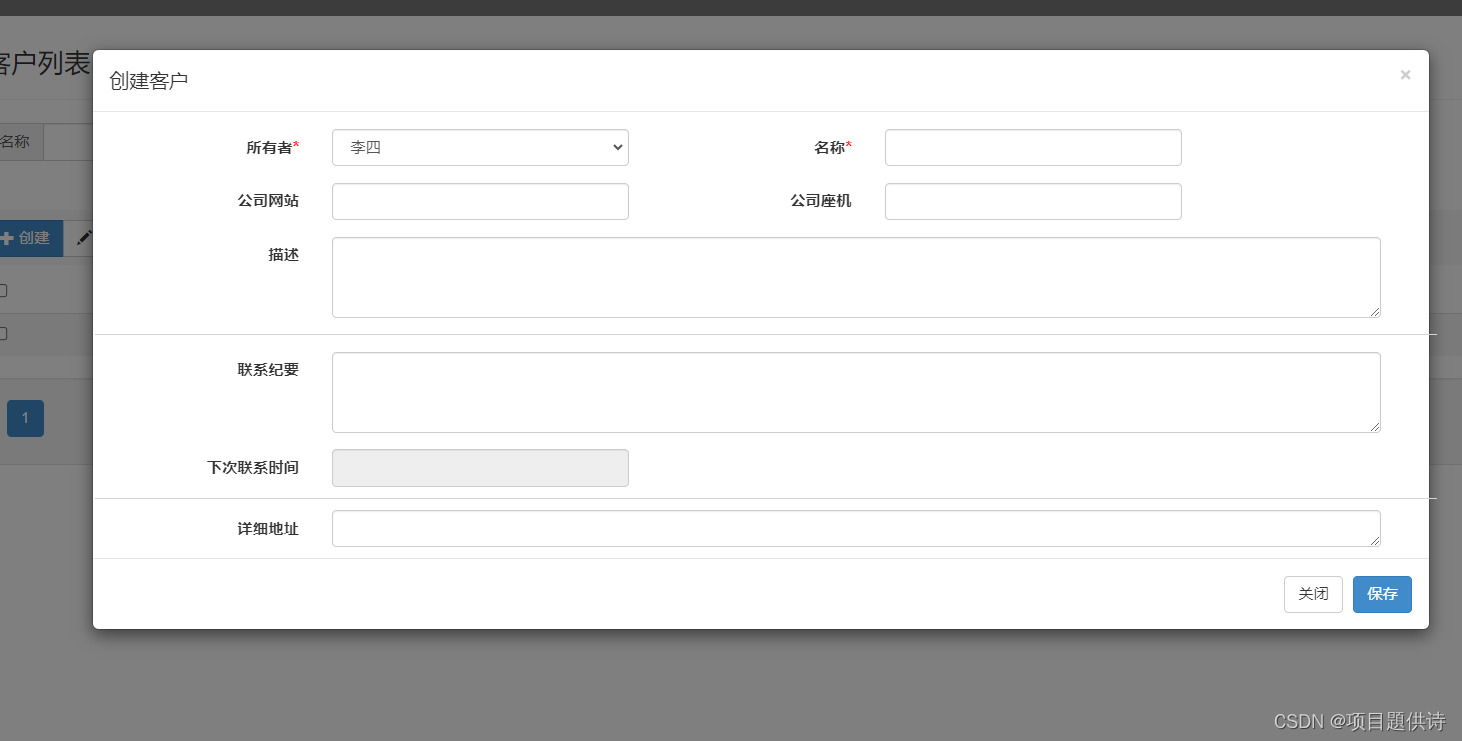Click the 详细地址 text area
The image size is (1462, 741).
(856, 528)
